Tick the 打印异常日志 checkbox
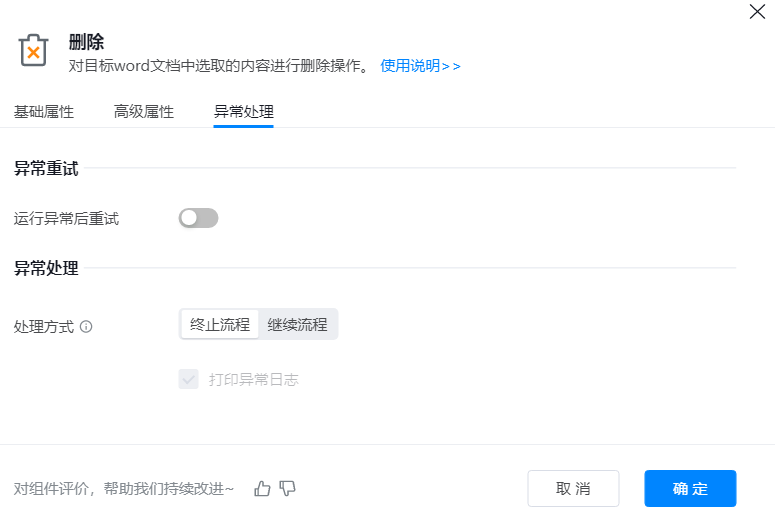This screenshot has height=514, width=775. pos(188,379)
